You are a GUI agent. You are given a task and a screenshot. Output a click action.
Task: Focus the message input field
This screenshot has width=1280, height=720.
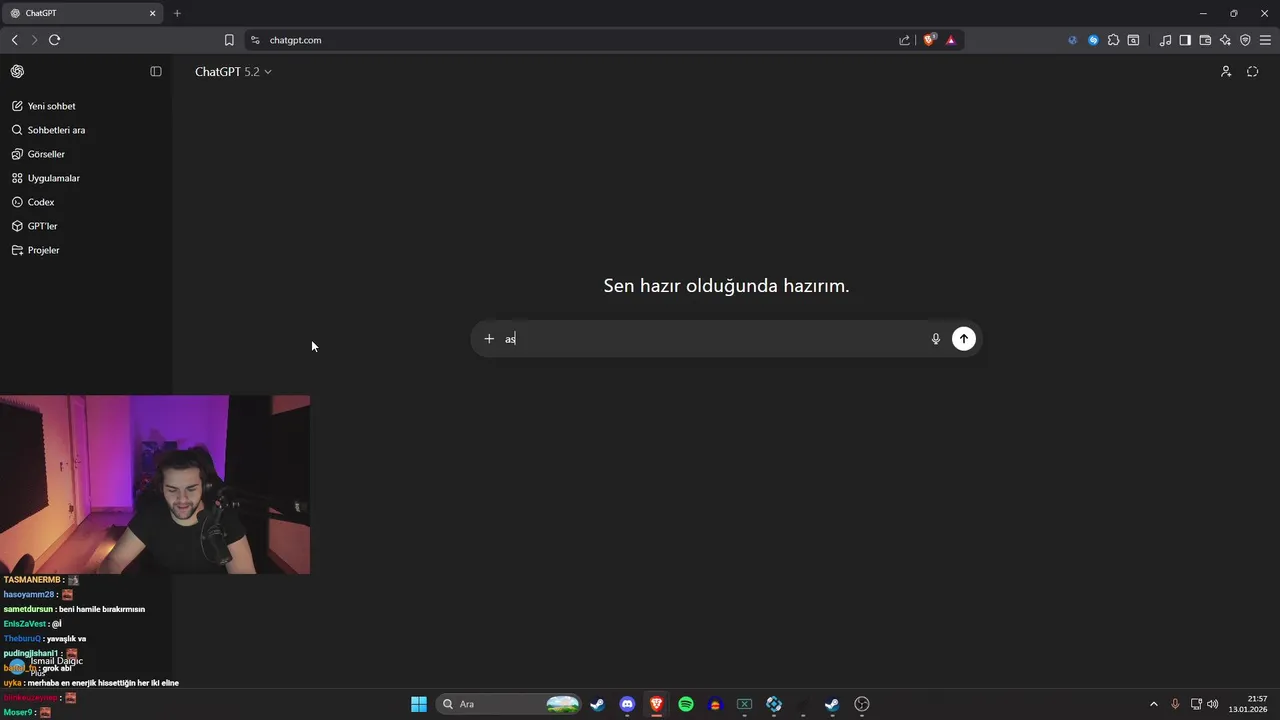tap(715, 339)
